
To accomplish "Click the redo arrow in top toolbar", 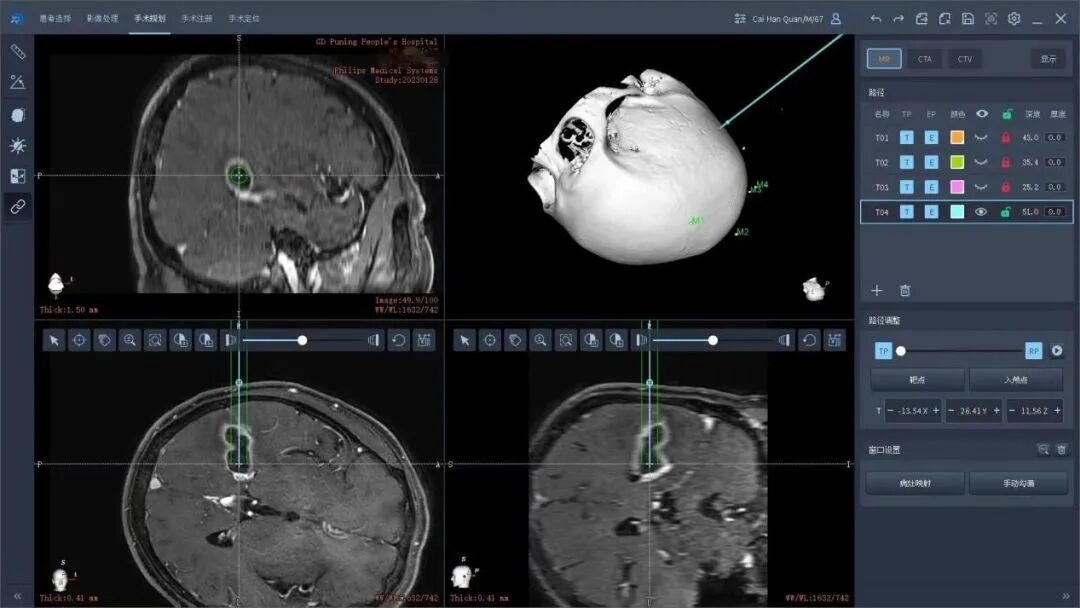I will tap(898, 19).
